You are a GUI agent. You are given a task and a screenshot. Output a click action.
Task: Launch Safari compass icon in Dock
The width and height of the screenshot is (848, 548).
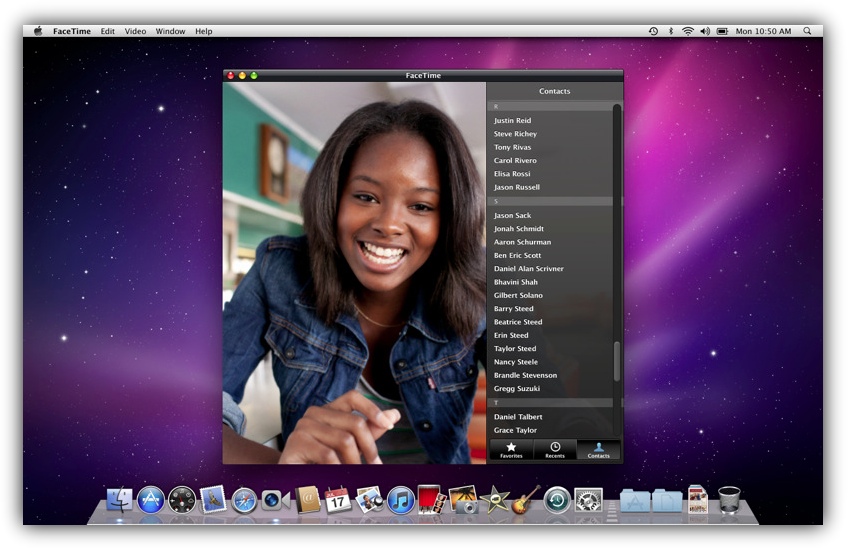click(244, 500)
